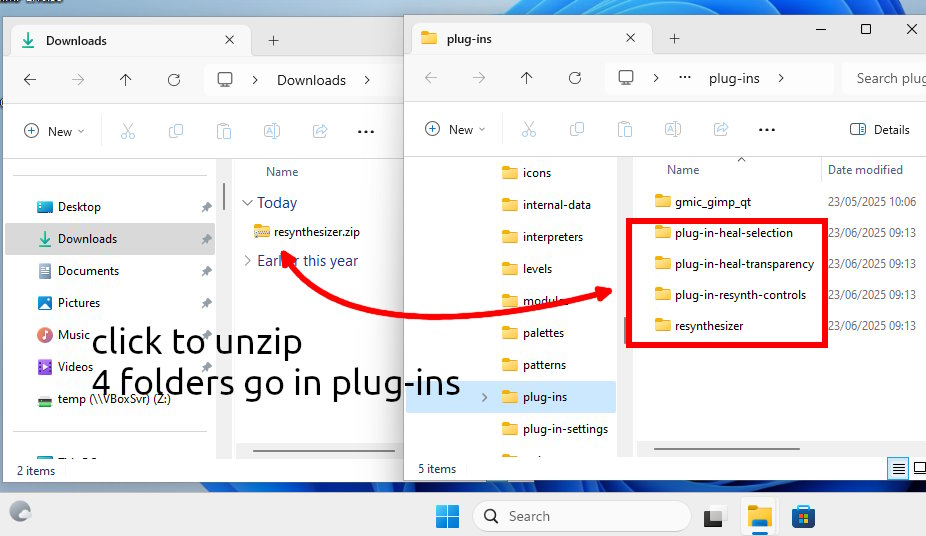This screenshot has height=536, width=926.
Task: Close the plug-ins tab
Action: (631, 38)
